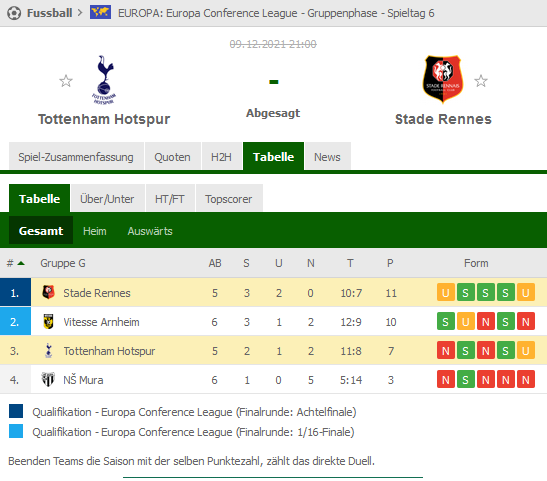Click NŠ Mura logo in table
Image resolution: width=547 pixels, height=481 pixels.
(48, 379)
